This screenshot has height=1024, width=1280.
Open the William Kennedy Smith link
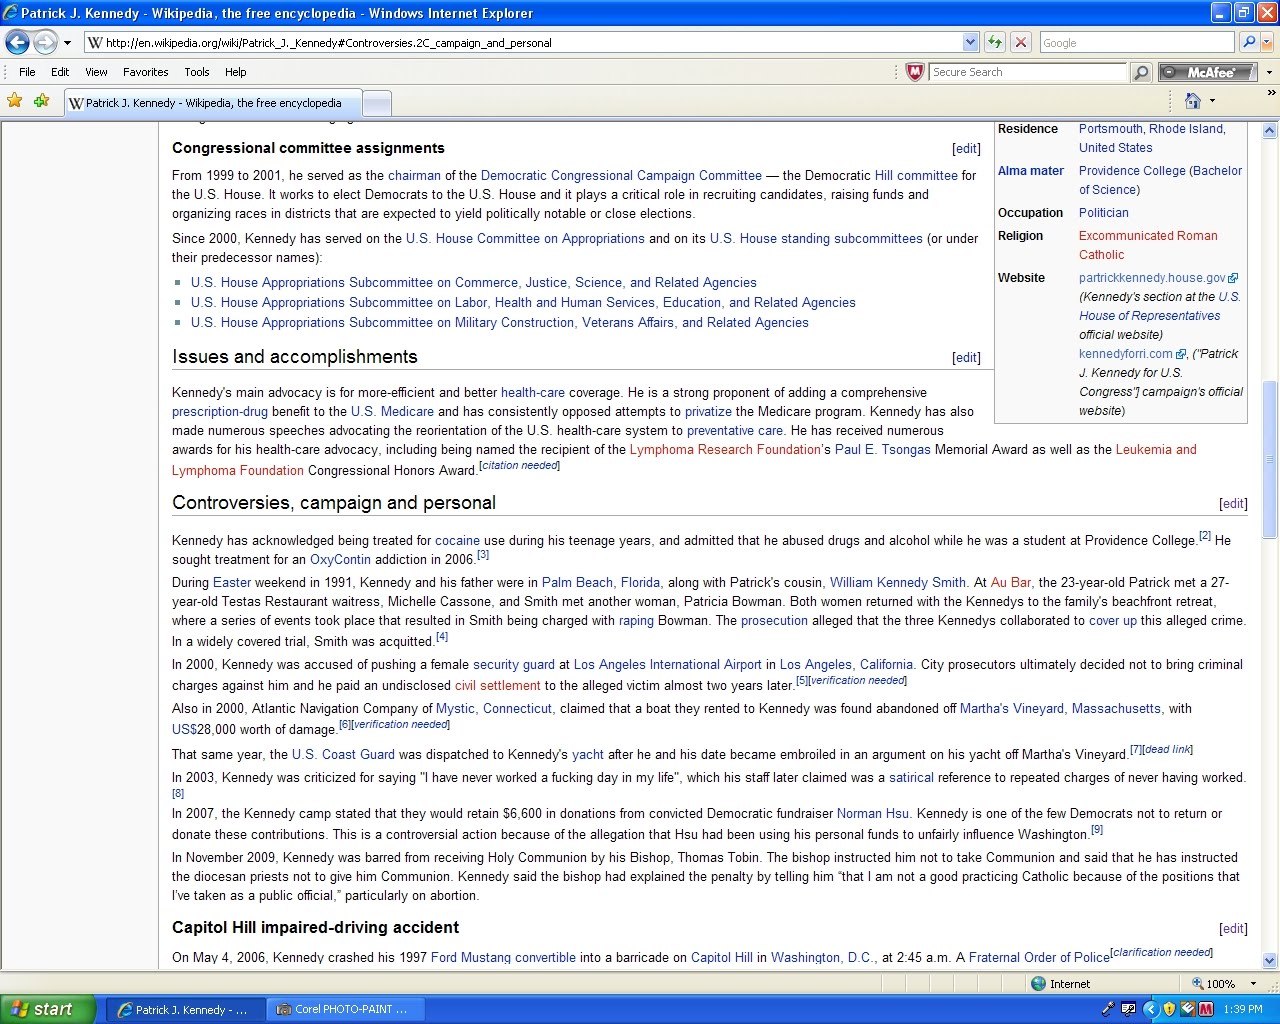click(x=898, y=583)
